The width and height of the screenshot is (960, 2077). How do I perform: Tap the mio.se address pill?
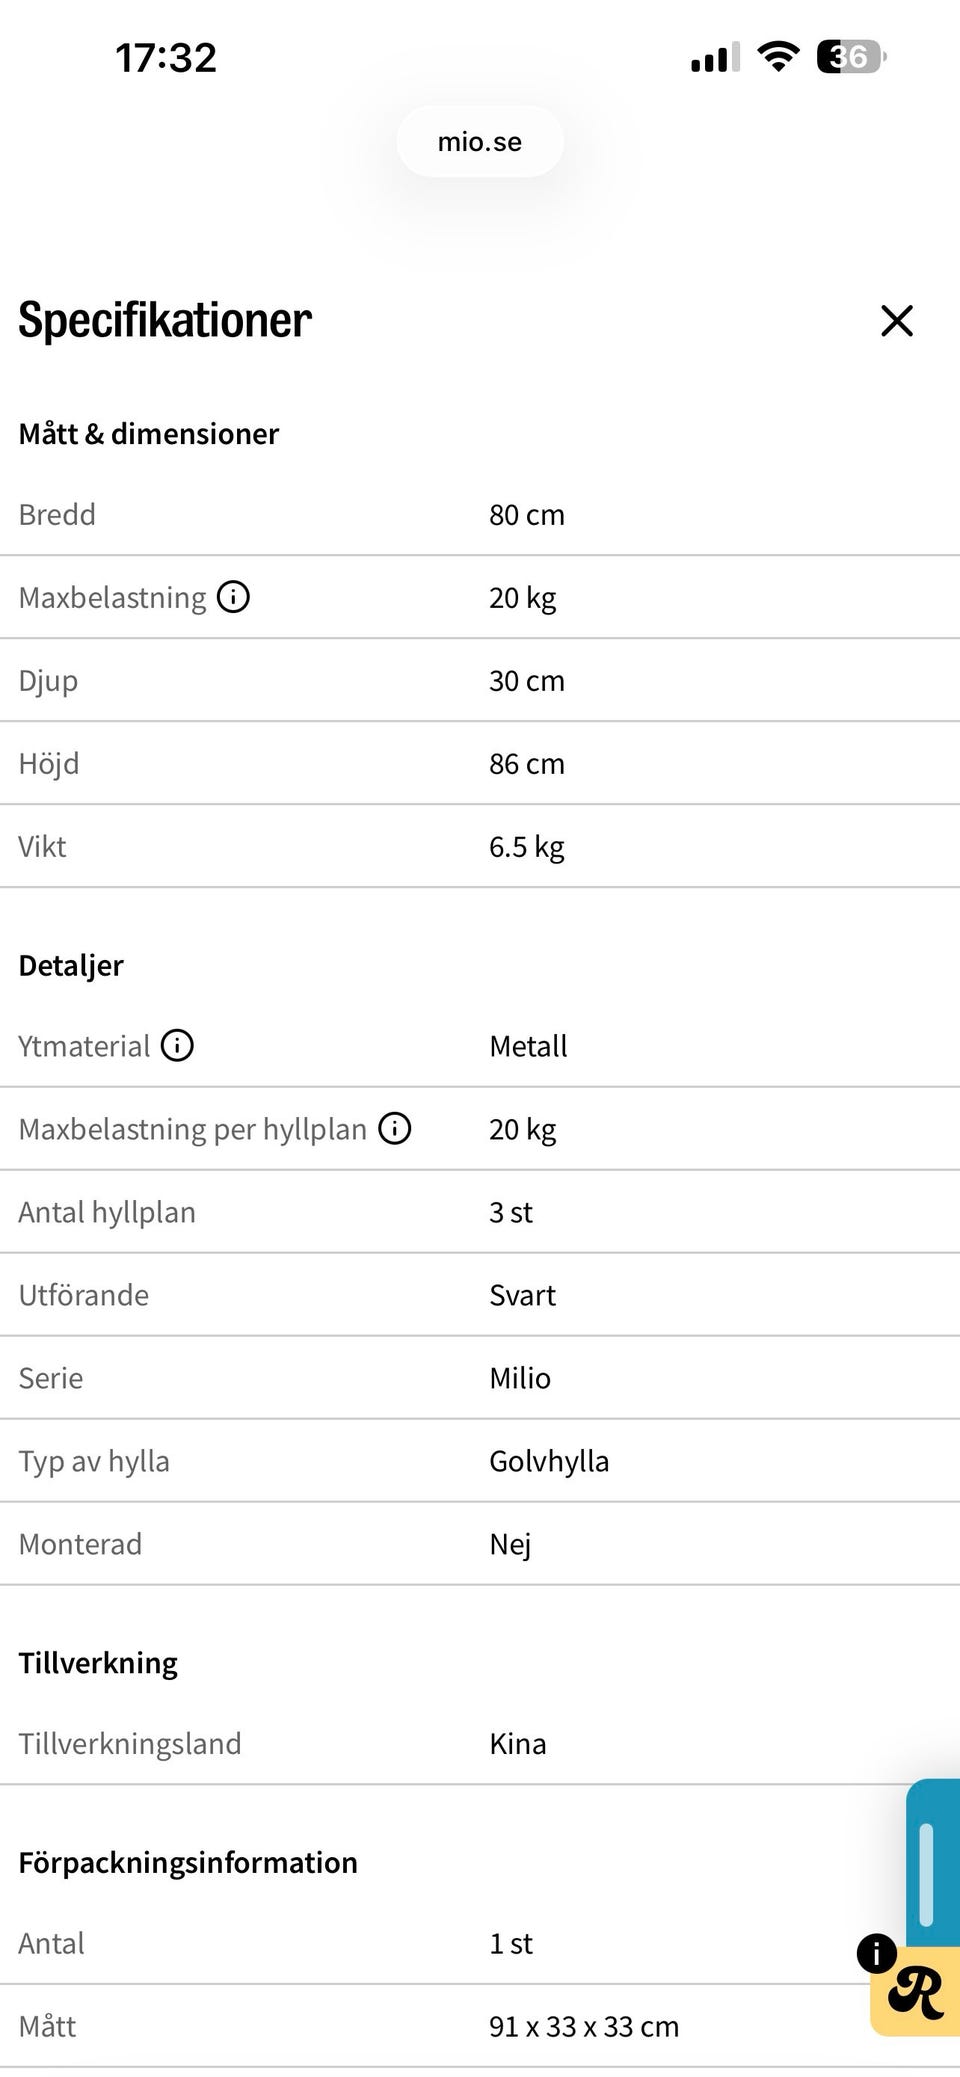coord(480,142)
